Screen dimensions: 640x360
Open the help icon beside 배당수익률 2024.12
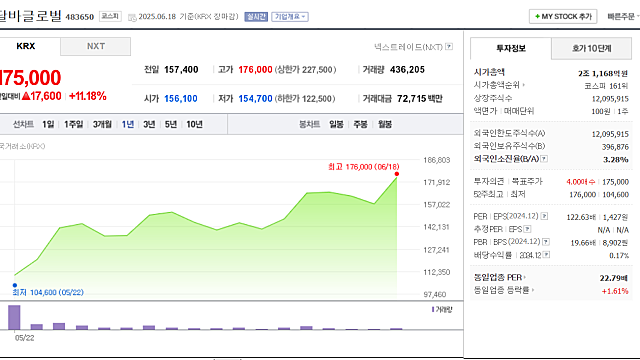pyautogui.click(x=547, y=255)
